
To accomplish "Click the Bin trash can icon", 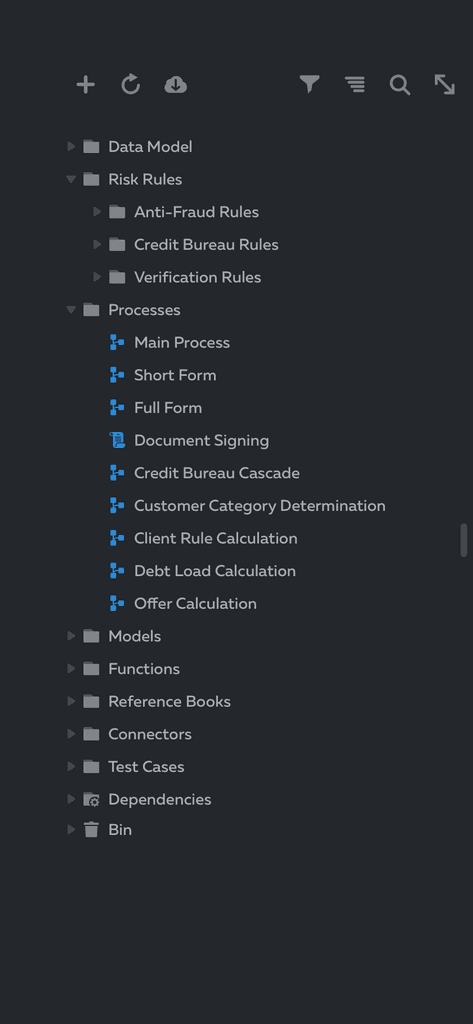I will click(91, 830).
